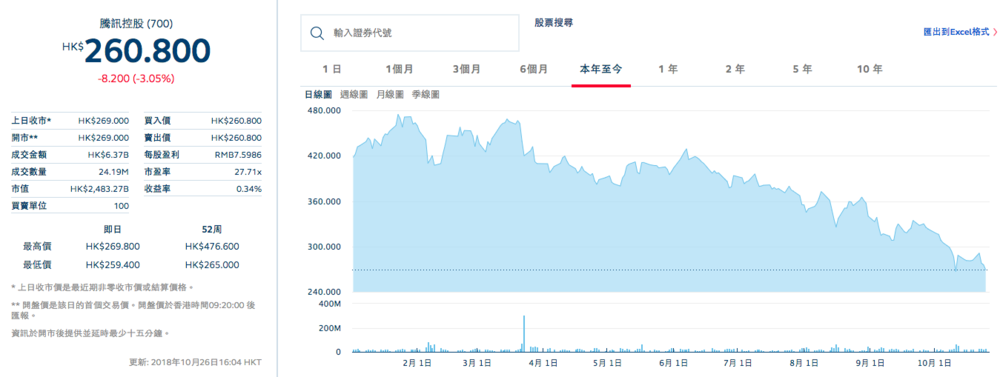Select the 1個月 time range tab
1000x377 pixels.
(x=399, y=70)
